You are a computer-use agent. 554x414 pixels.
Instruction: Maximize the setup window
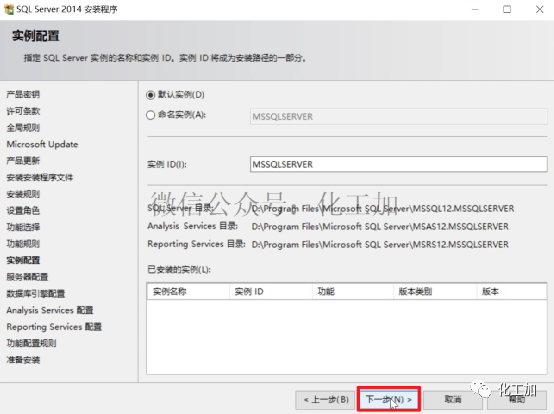point(507,9)
